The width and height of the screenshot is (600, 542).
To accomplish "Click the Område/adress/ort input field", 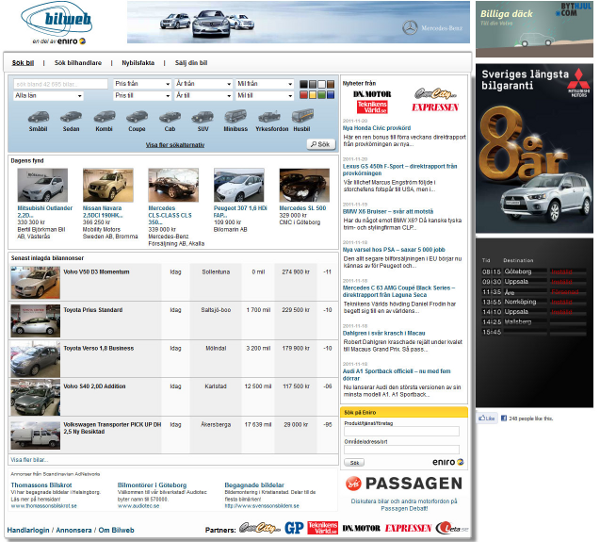I will click(x=402, y=449).
